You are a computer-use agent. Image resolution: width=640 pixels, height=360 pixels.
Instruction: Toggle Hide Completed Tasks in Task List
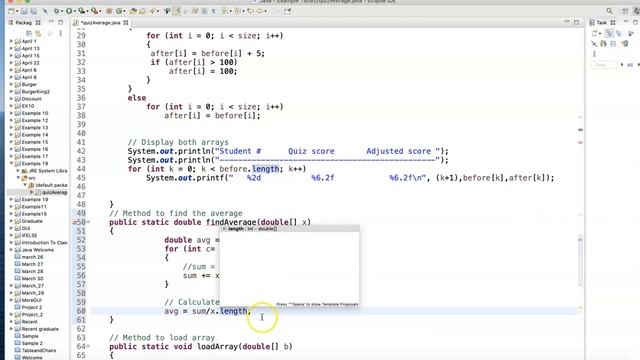594,43
